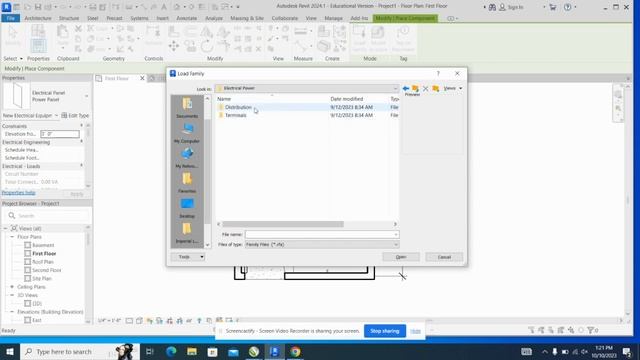Collapse the Views (all) tree node
This screenshot has height=360, width=640.
pos(5,229)
